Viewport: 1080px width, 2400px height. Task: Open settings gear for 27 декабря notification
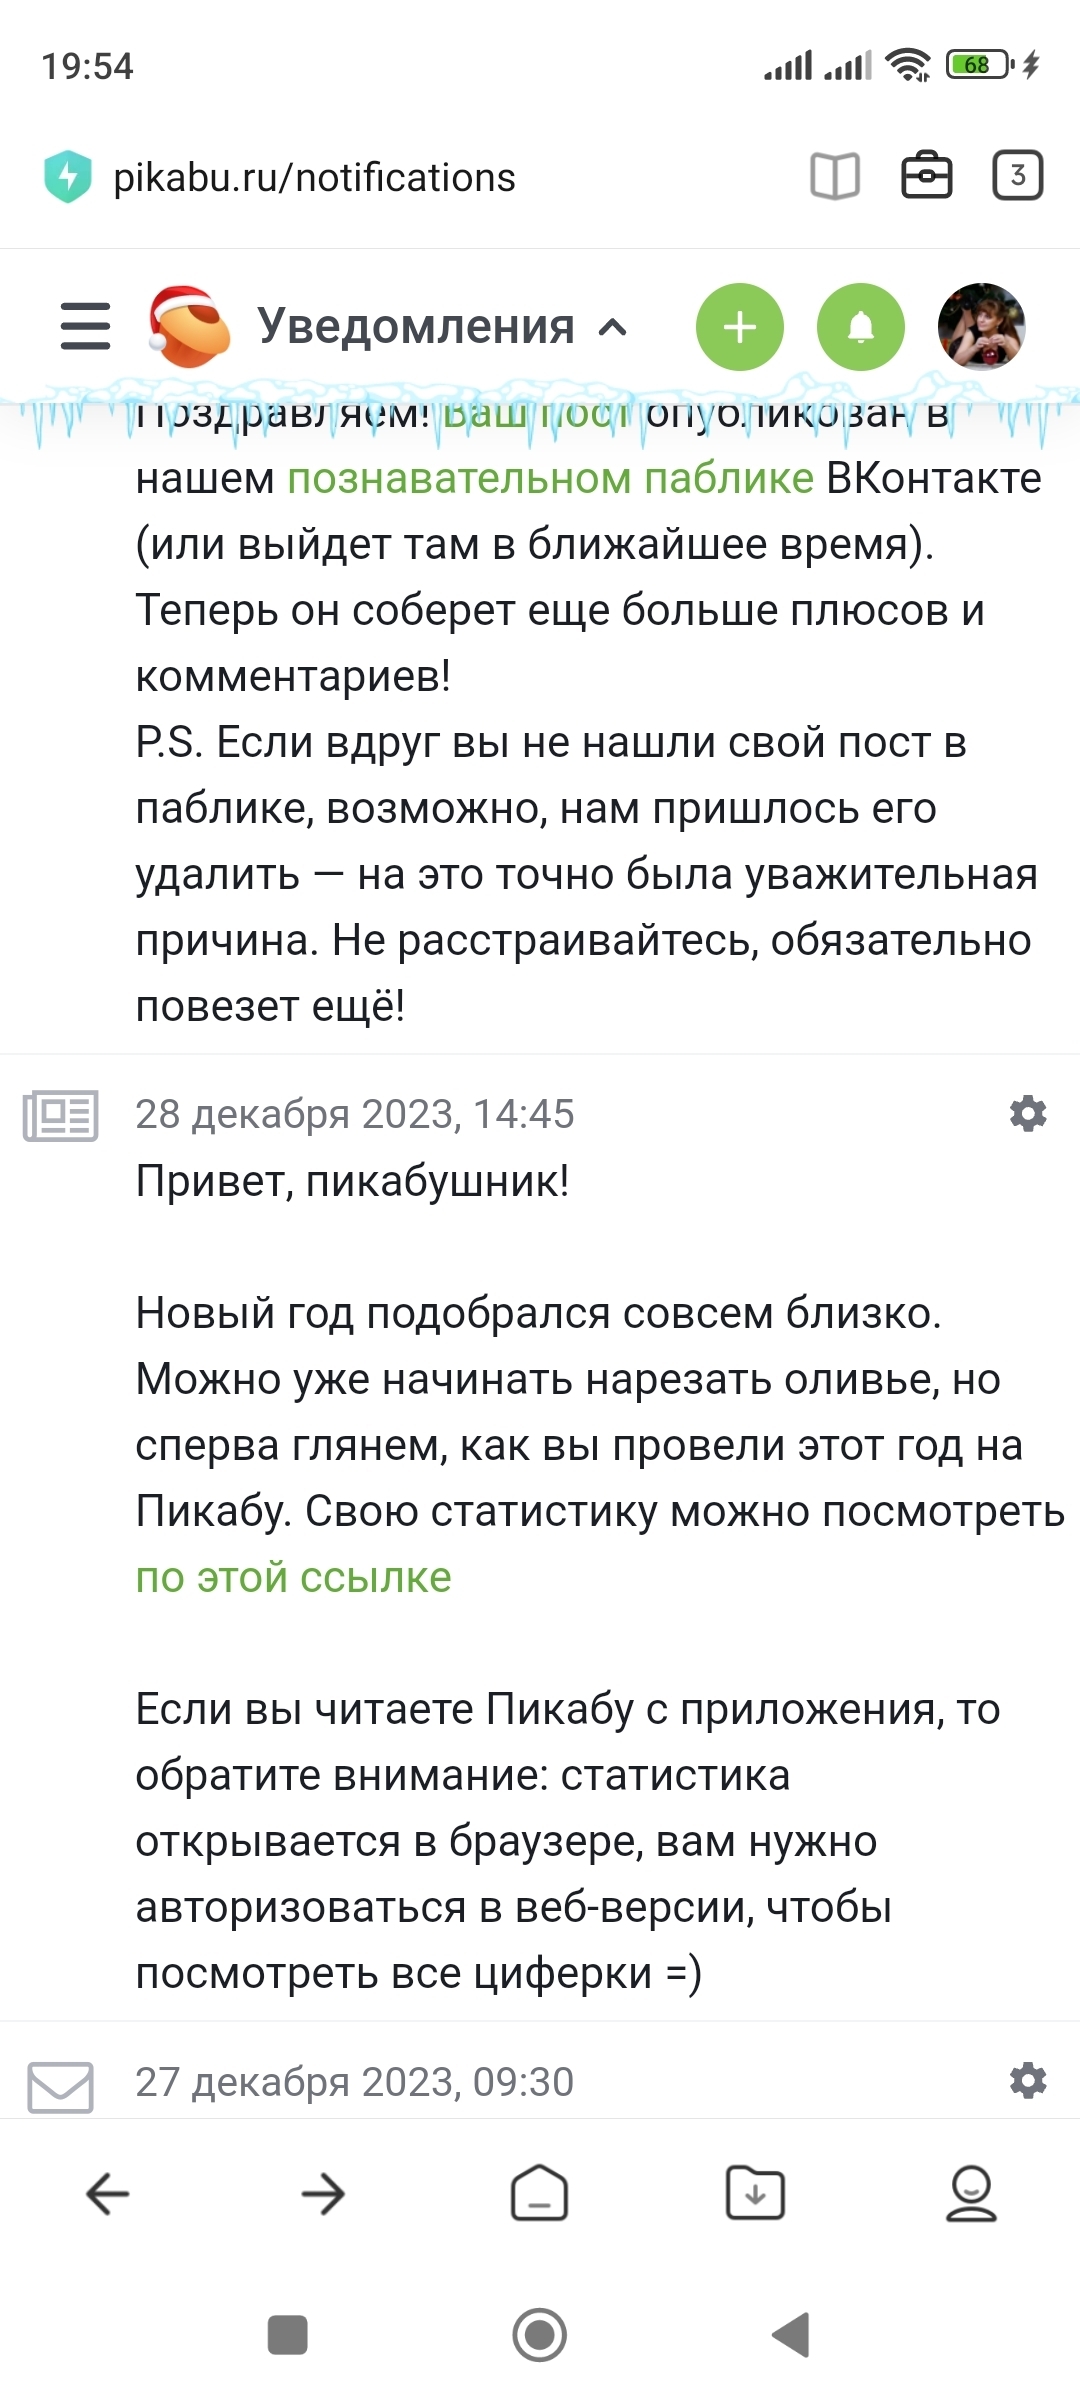point(1027,2081)
